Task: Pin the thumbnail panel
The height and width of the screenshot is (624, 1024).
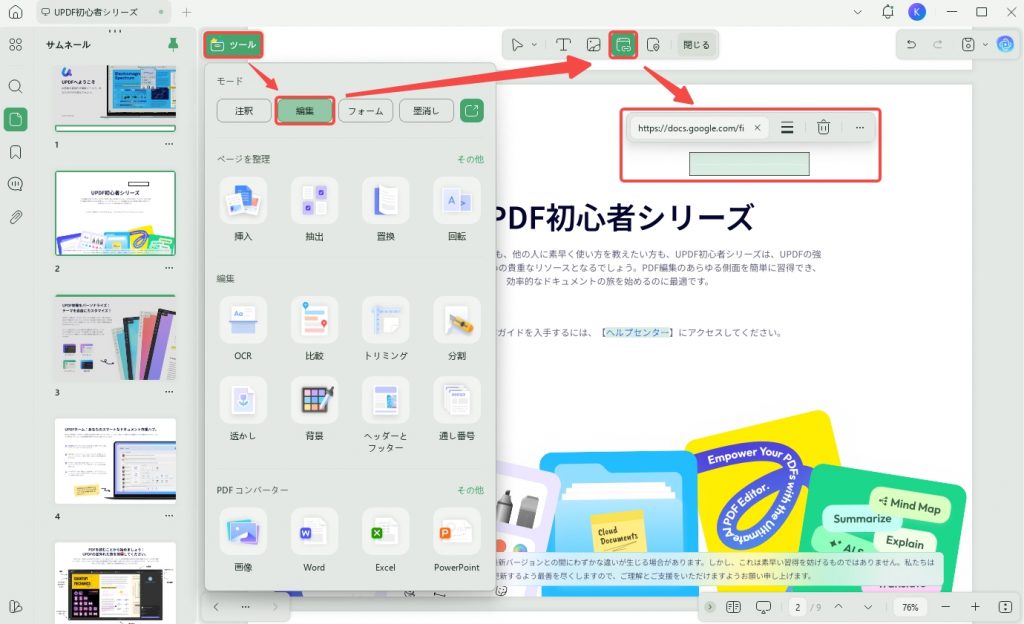Action: 173,44
